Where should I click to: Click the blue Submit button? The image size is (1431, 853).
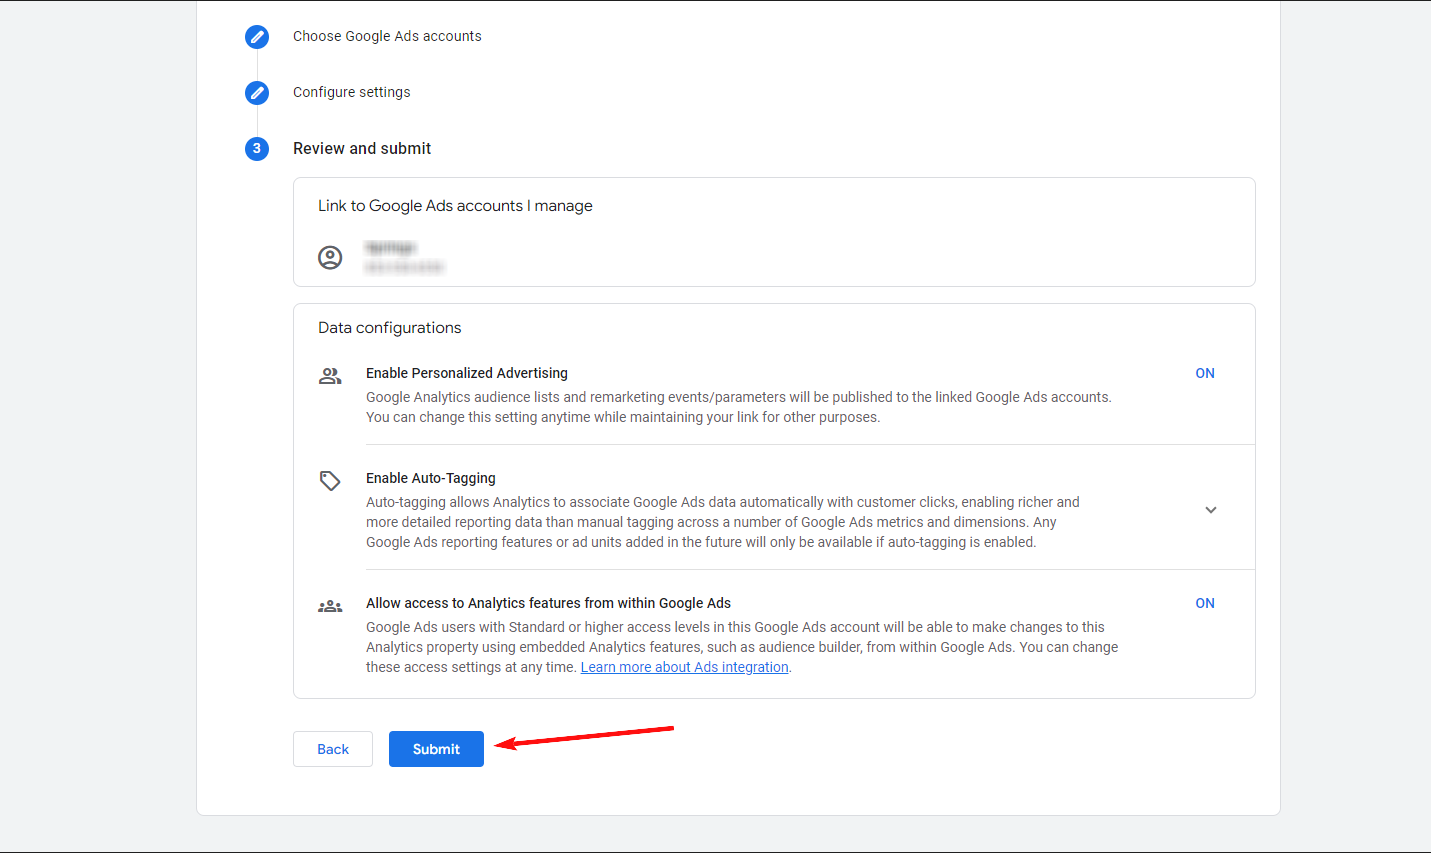[436, 749]
